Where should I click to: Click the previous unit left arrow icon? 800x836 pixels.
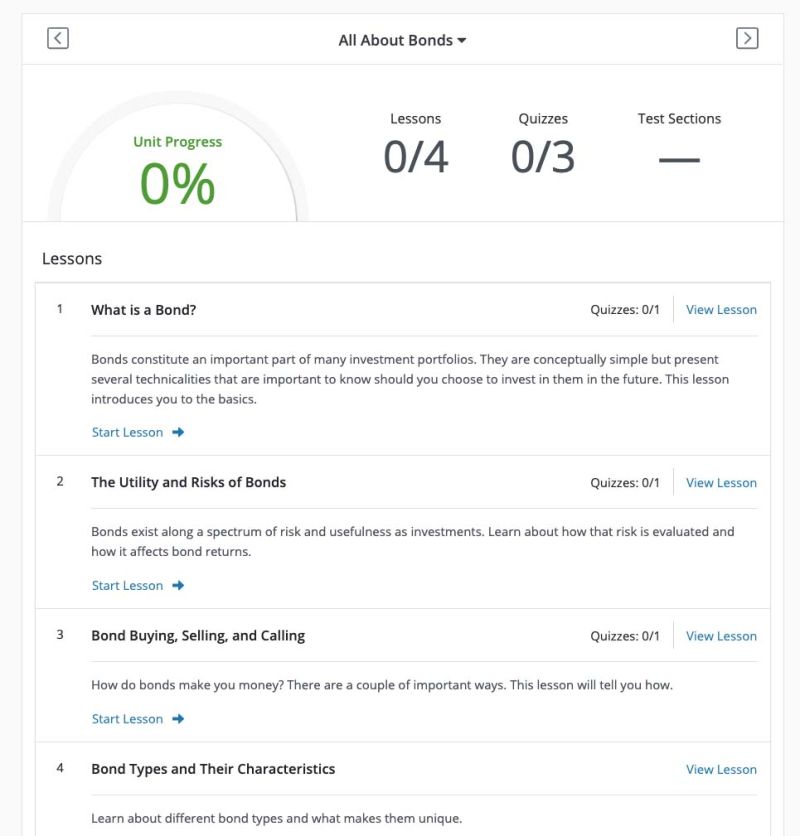point(58,39)
